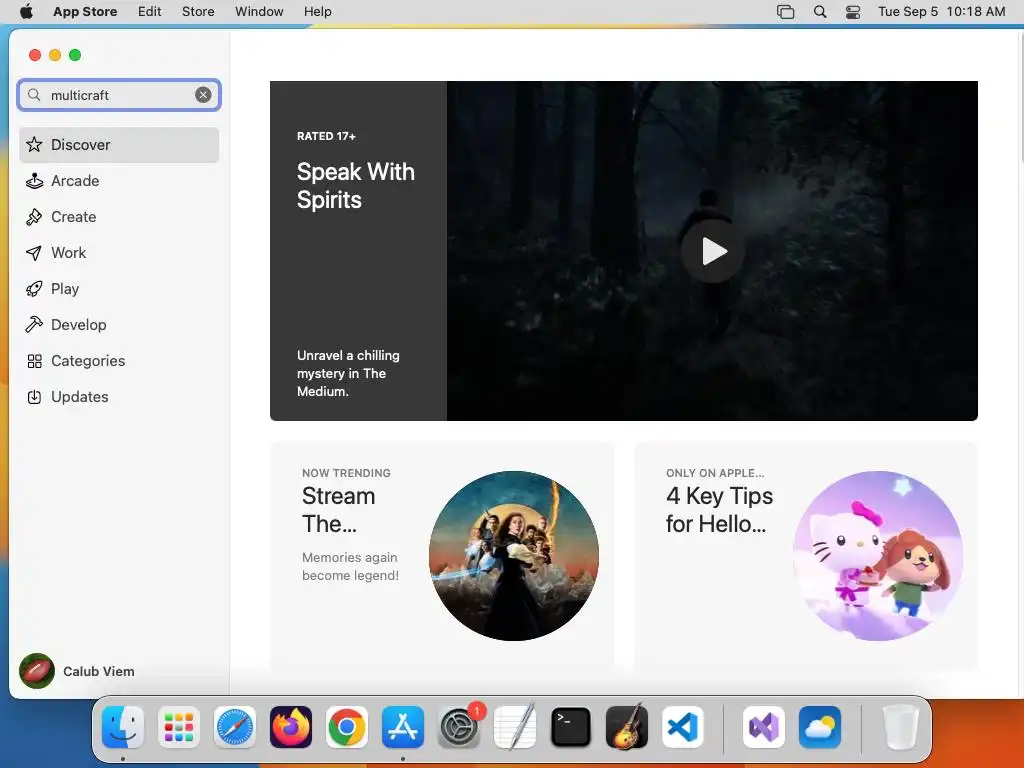The width and height of the screenshot is (1024, 768).
Task: Open Spotlight search in the menu bar
Action: coord(820,12)
